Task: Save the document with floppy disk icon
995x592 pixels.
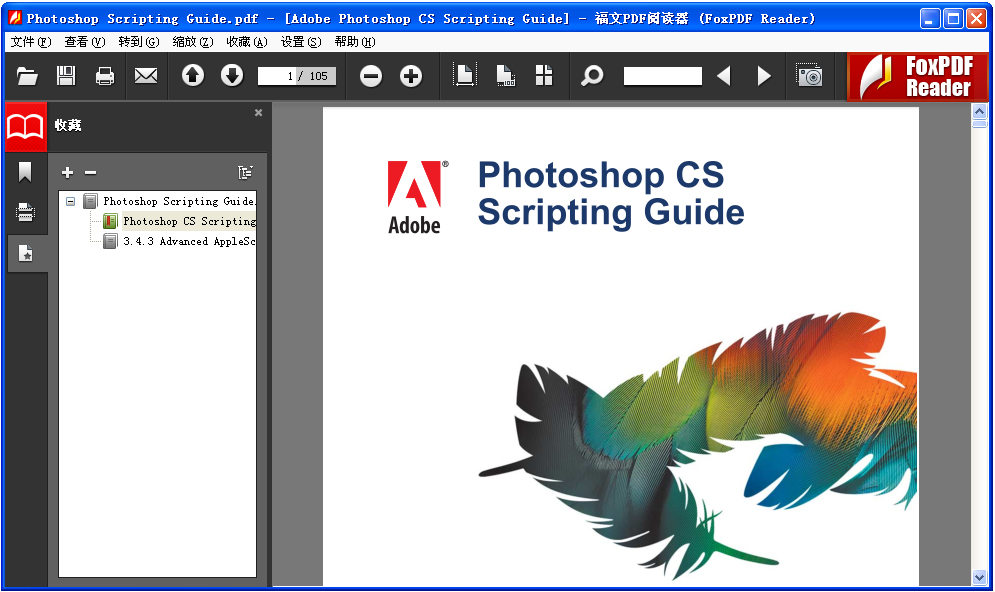Action: pos(65,76)
